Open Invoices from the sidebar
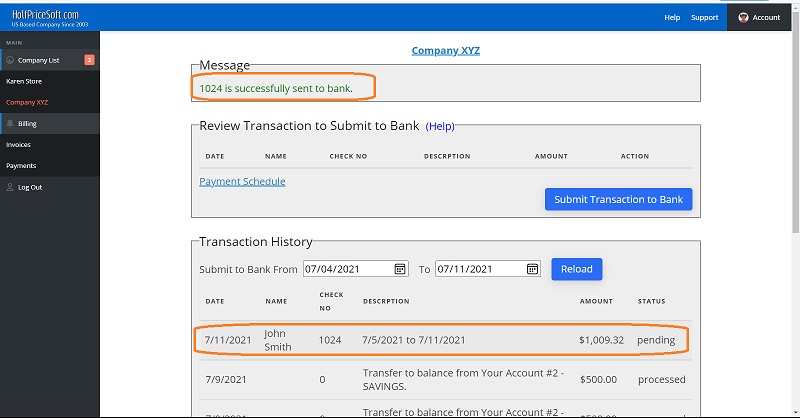This screenshot has height=418, width=800. [18, 144]
